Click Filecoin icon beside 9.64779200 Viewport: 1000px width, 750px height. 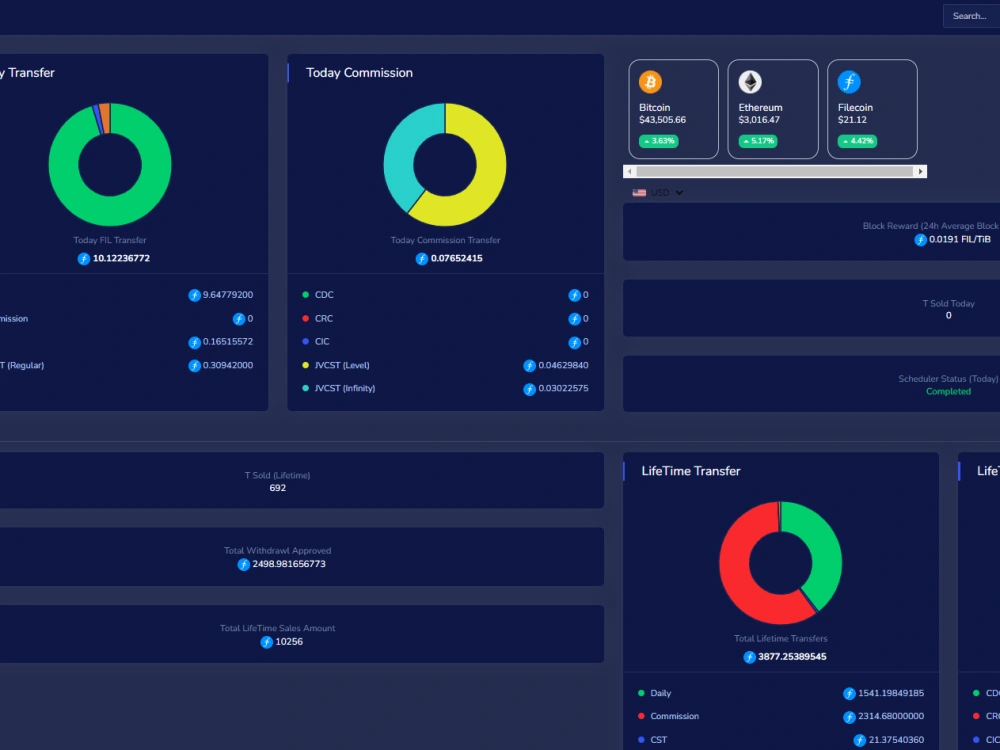tap(195, 295)
